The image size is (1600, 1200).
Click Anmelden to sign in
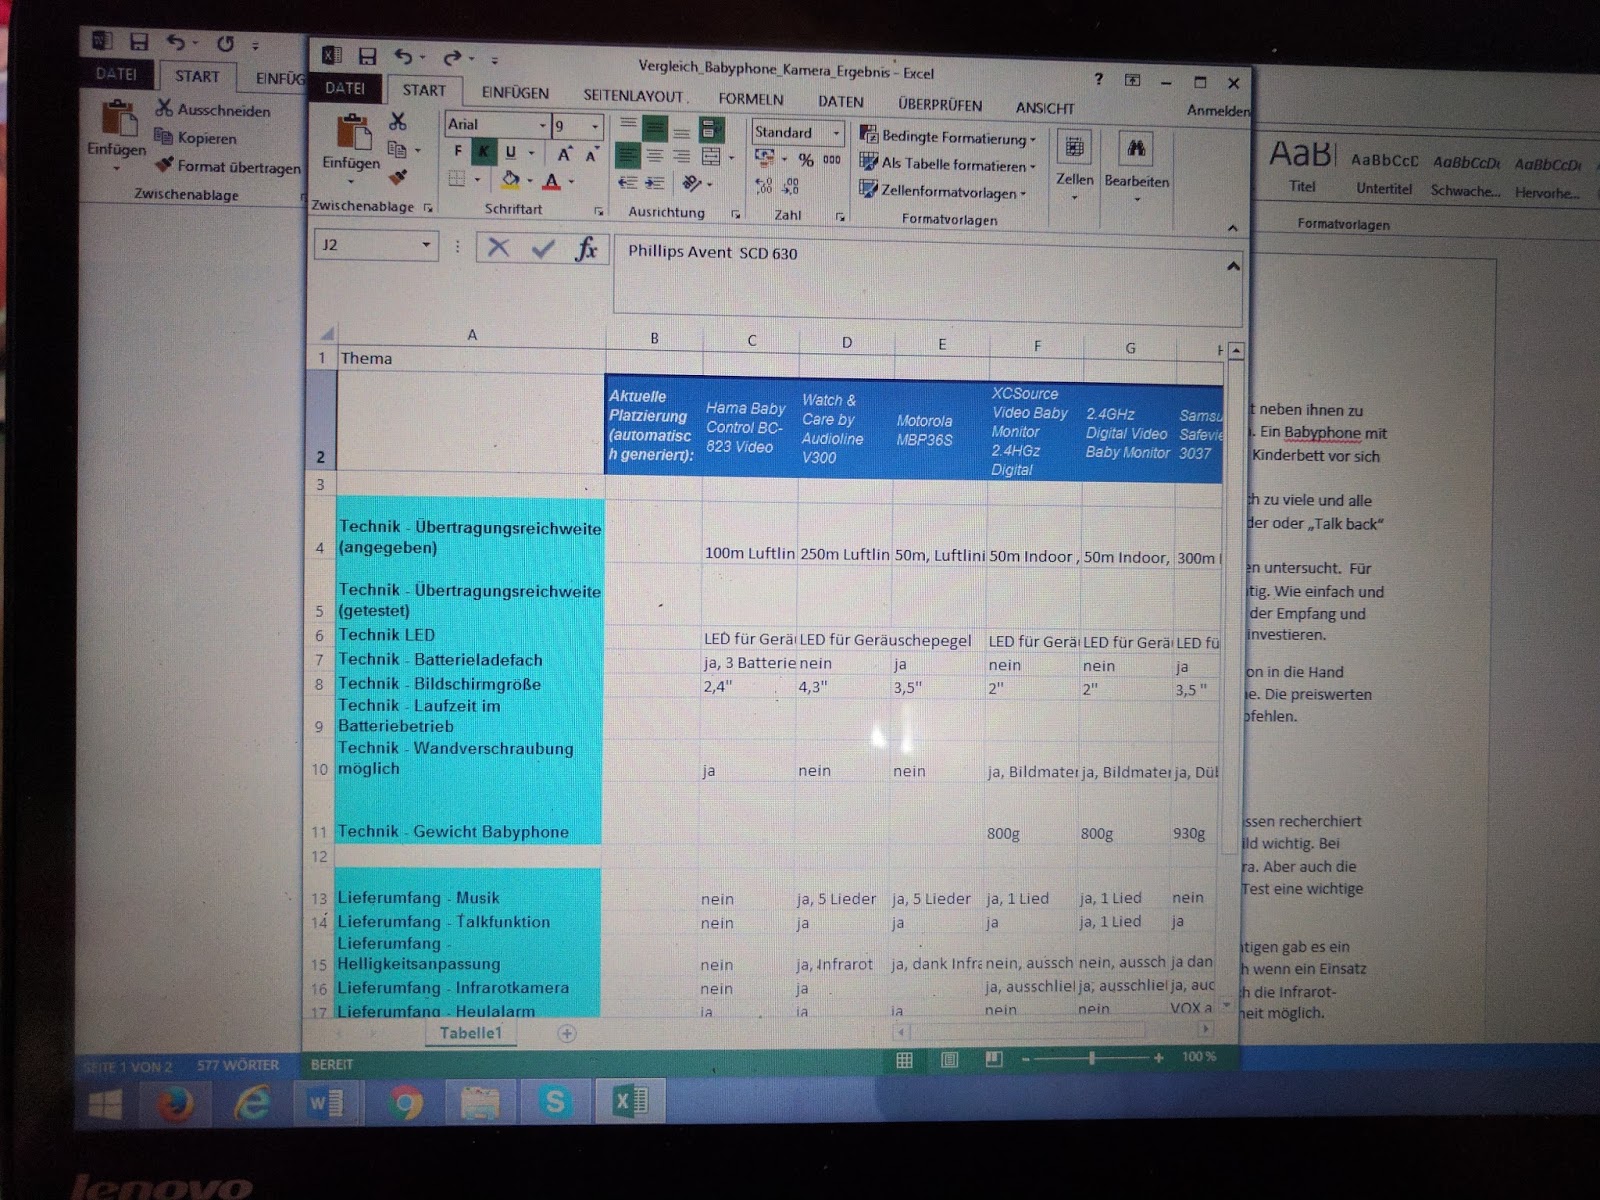point(1218,110)
